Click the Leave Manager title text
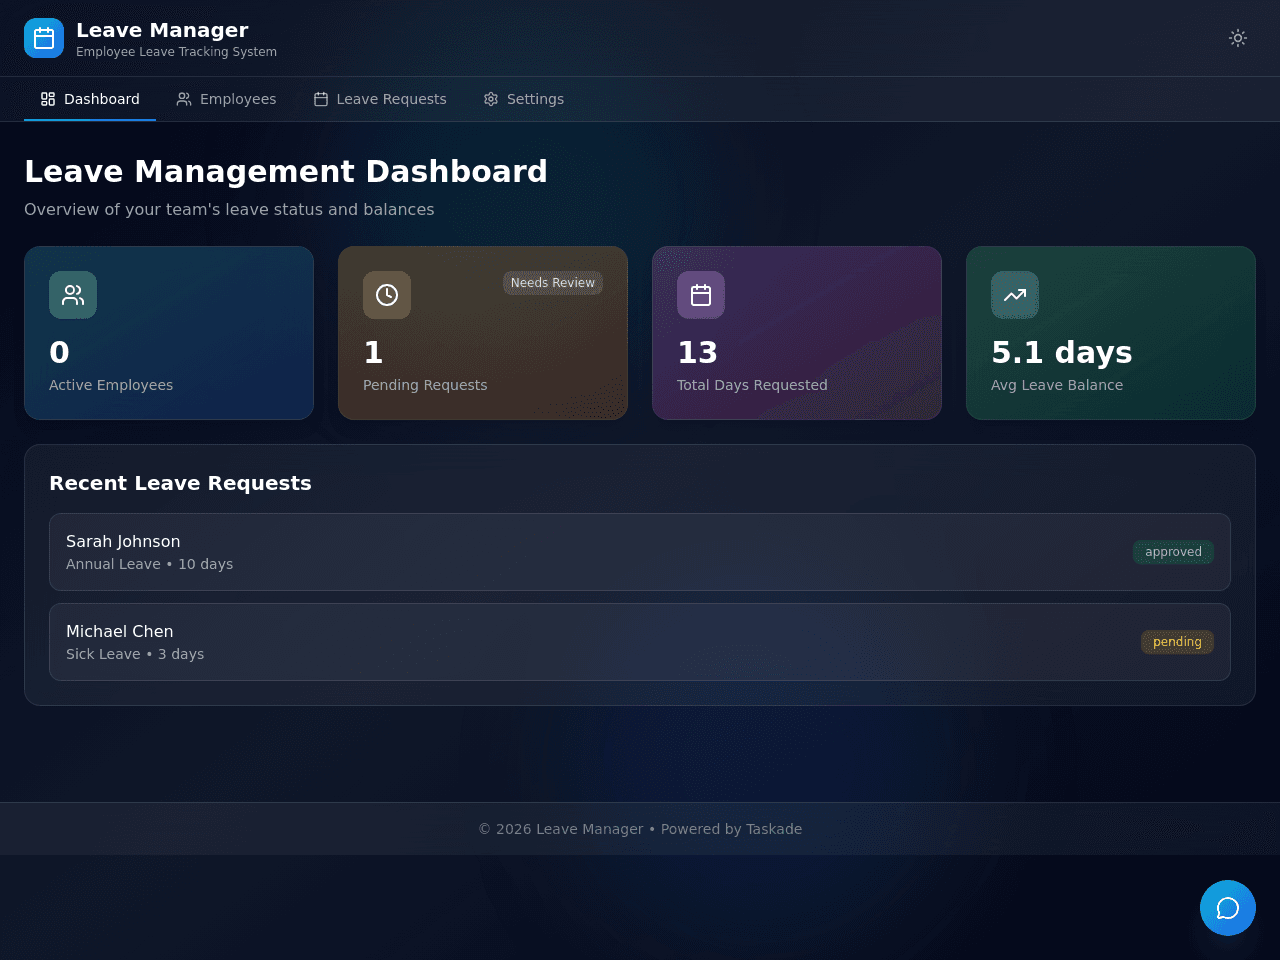The width and height of the screenshot is (1280, 960). (162, 30)
